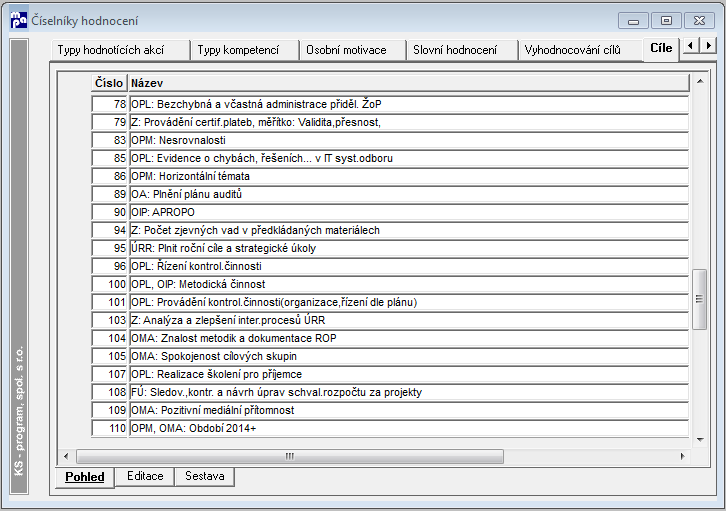Image resolution: width=726 pixels, height=511 pixels.
Task: Select ÚRR: Plnit roční cíle row
Action: click(390, 249)
